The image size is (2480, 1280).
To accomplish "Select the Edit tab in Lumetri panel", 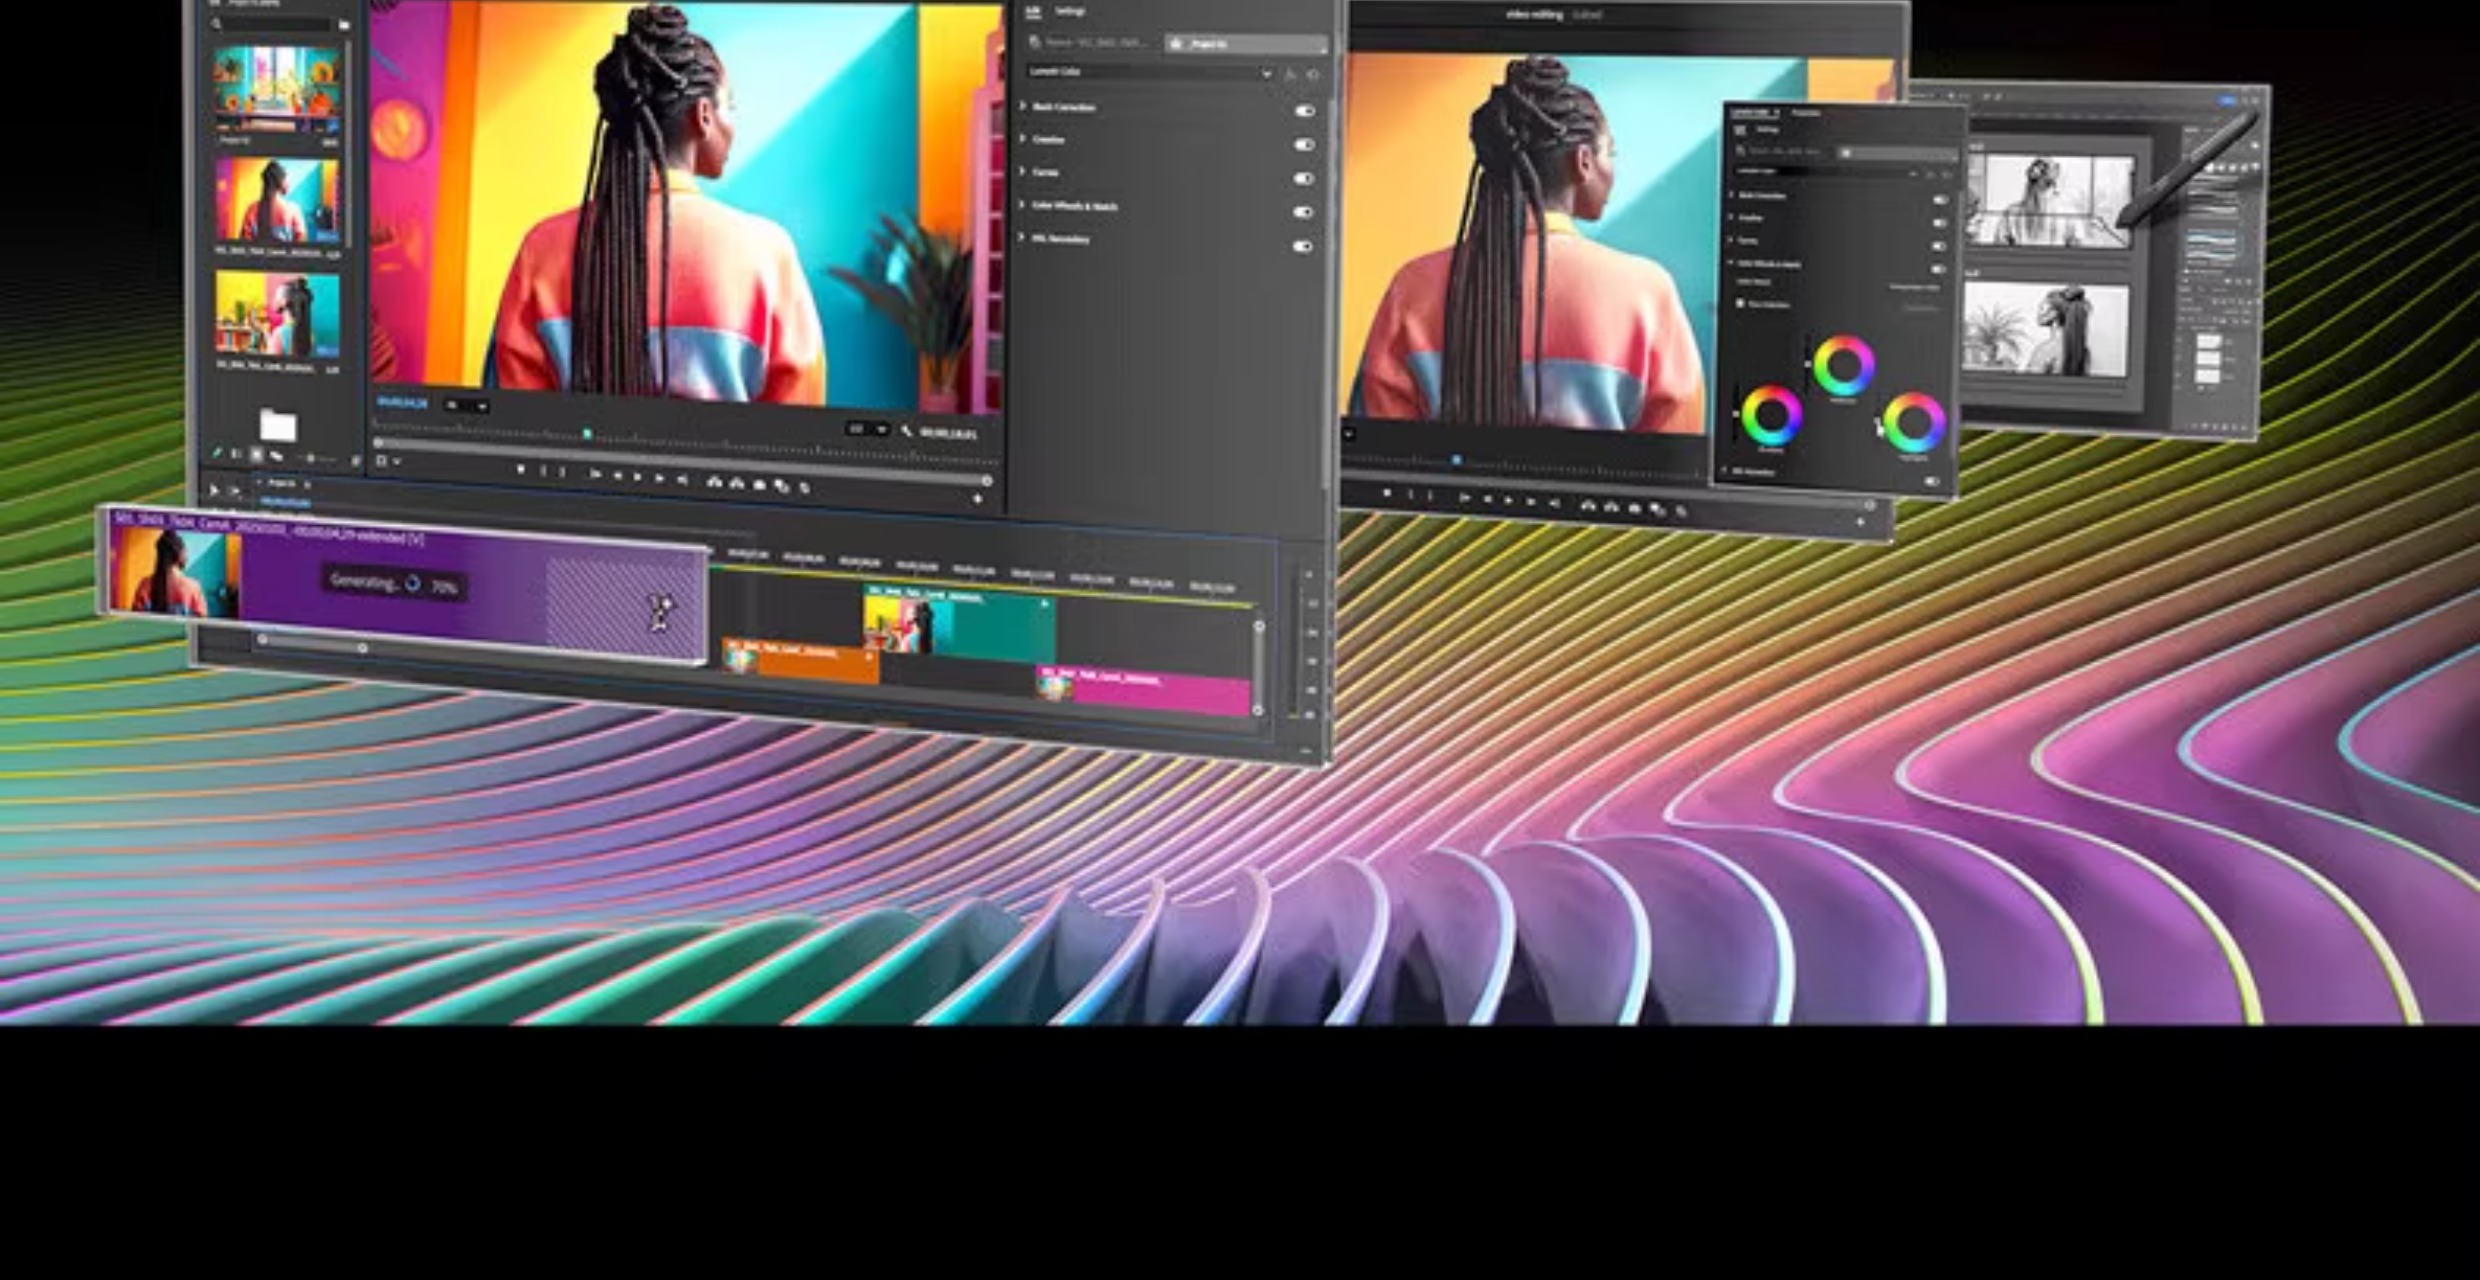I will [x=1033, y=12].
